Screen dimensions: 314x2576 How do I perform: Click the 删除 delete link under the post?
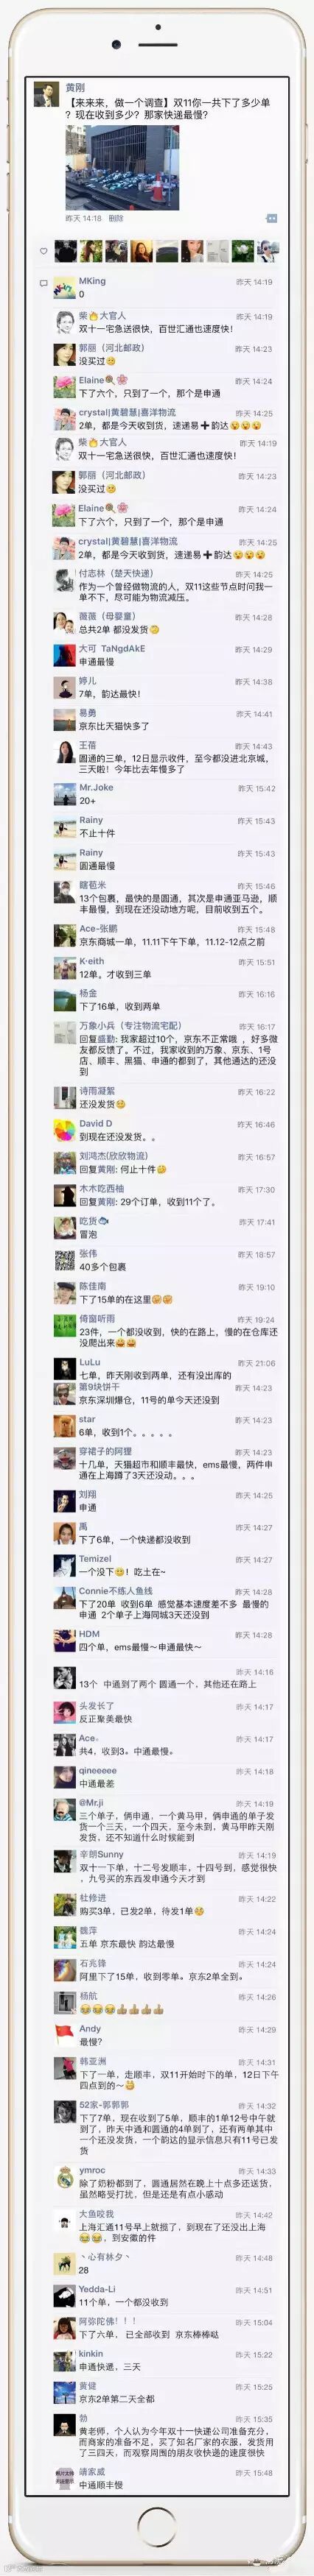click(116, 218)
